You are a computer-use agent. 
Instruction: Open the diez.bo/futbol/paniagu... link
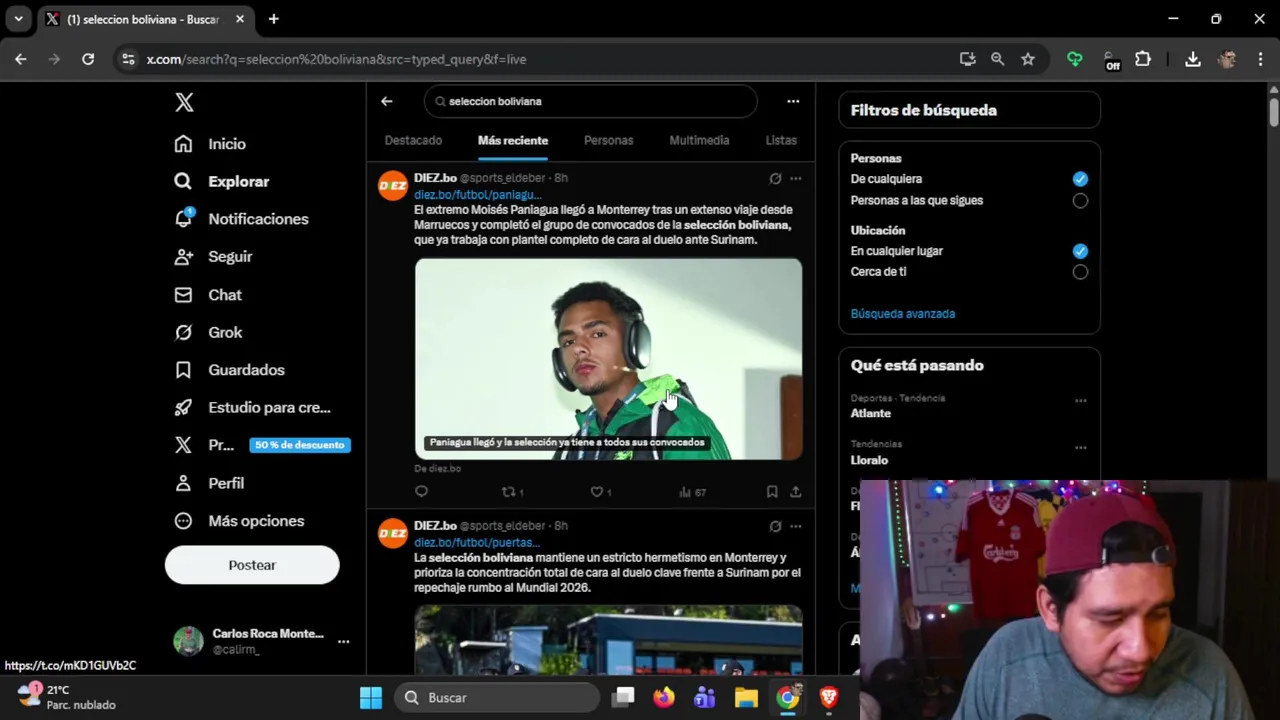(477, 195)
